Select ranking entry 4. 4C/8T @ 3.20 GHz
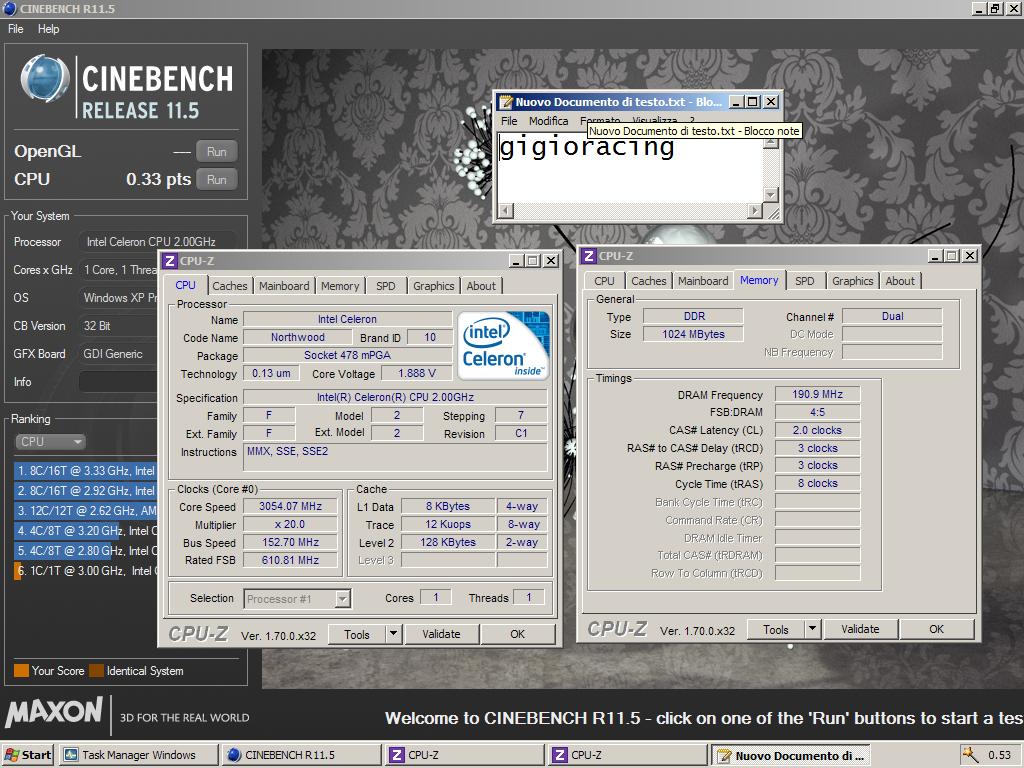This screenshot has height=768, width=1024. coord(86,531)
